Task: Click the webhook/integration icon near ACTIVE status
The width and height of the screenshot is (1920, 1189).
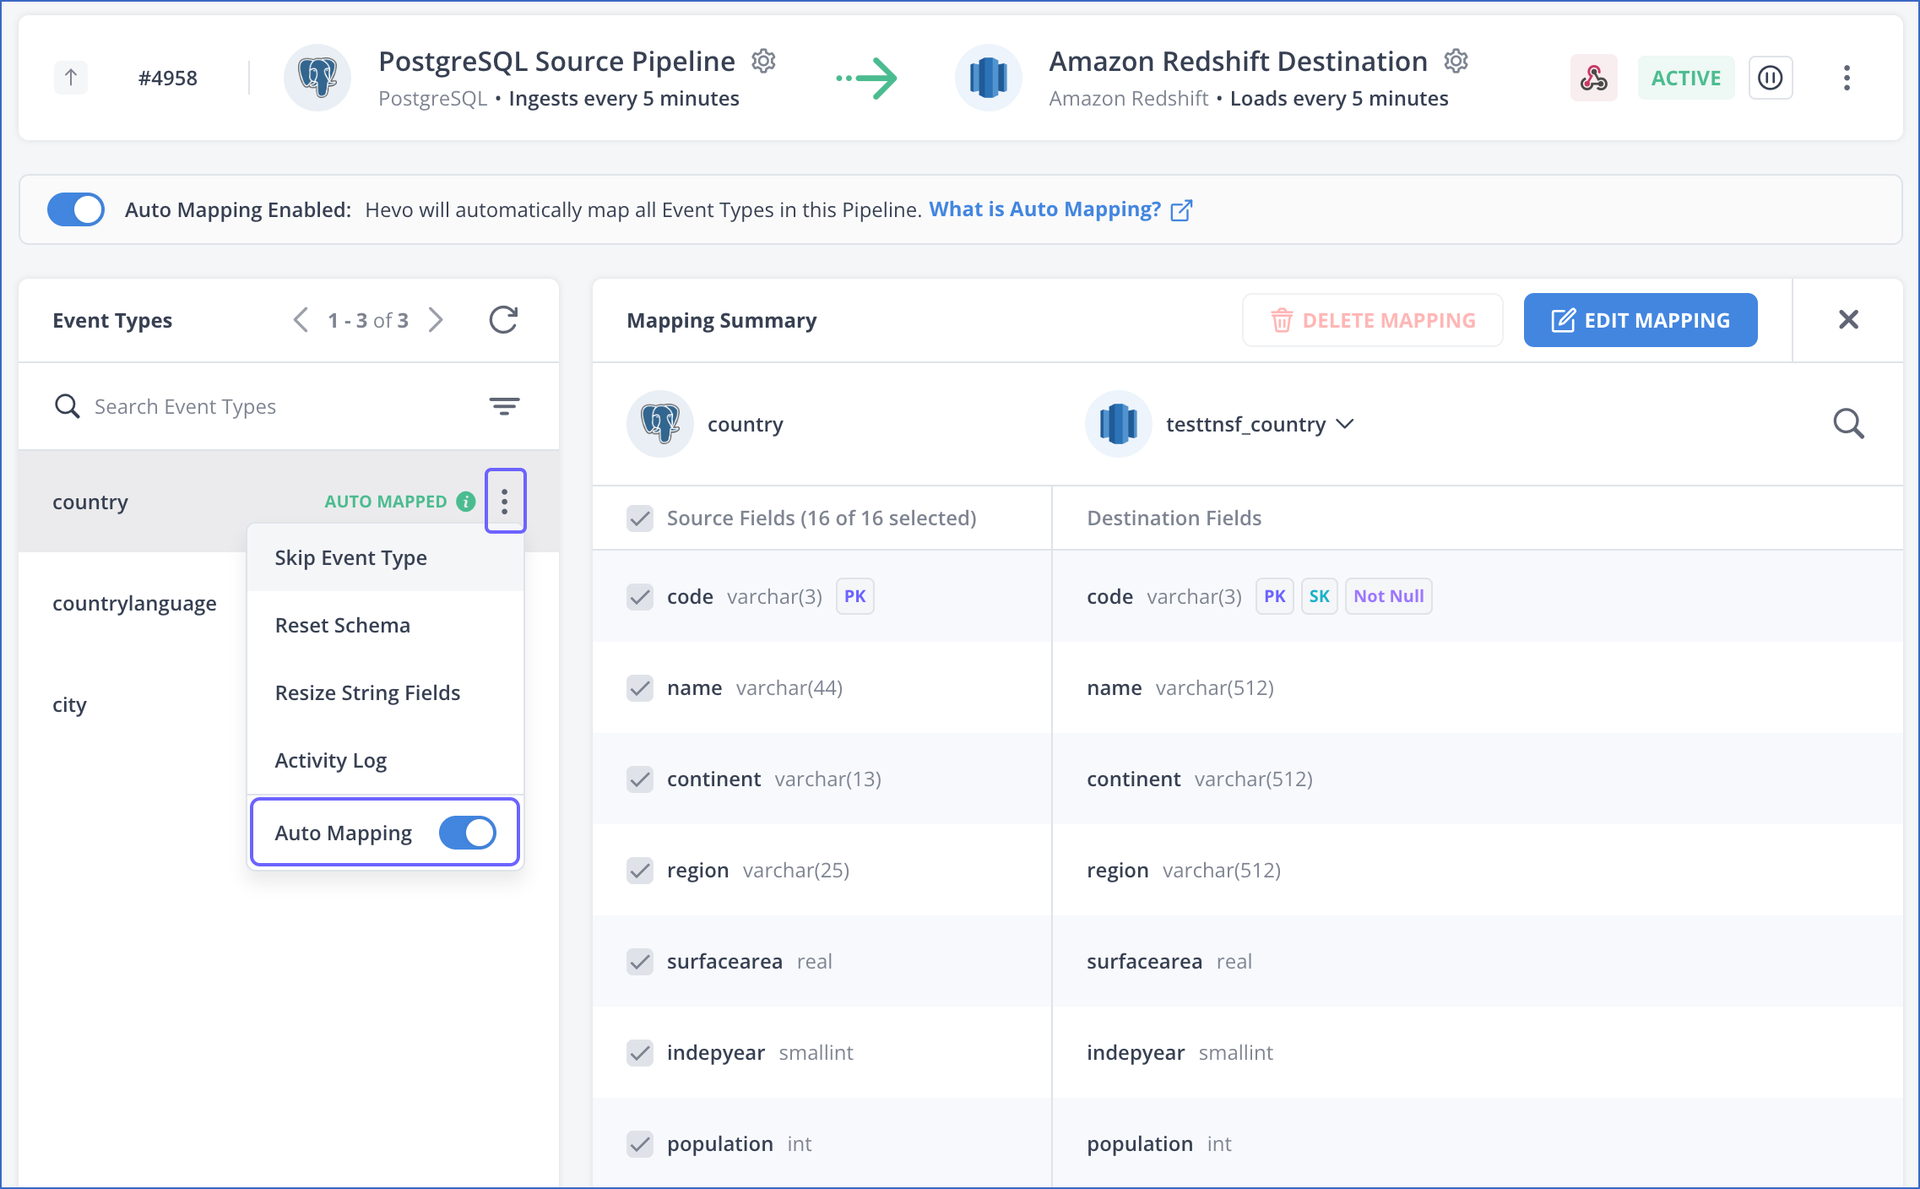Action: point(1594,78)
